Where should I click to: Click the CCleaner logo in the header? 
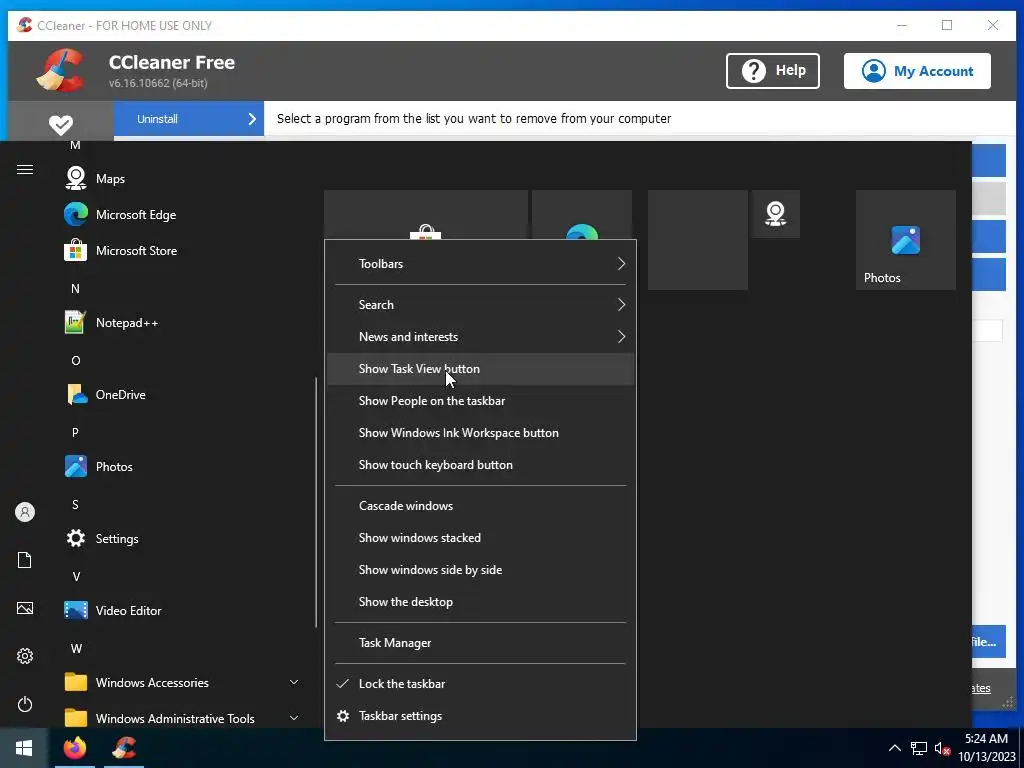(x=60, y=71)
